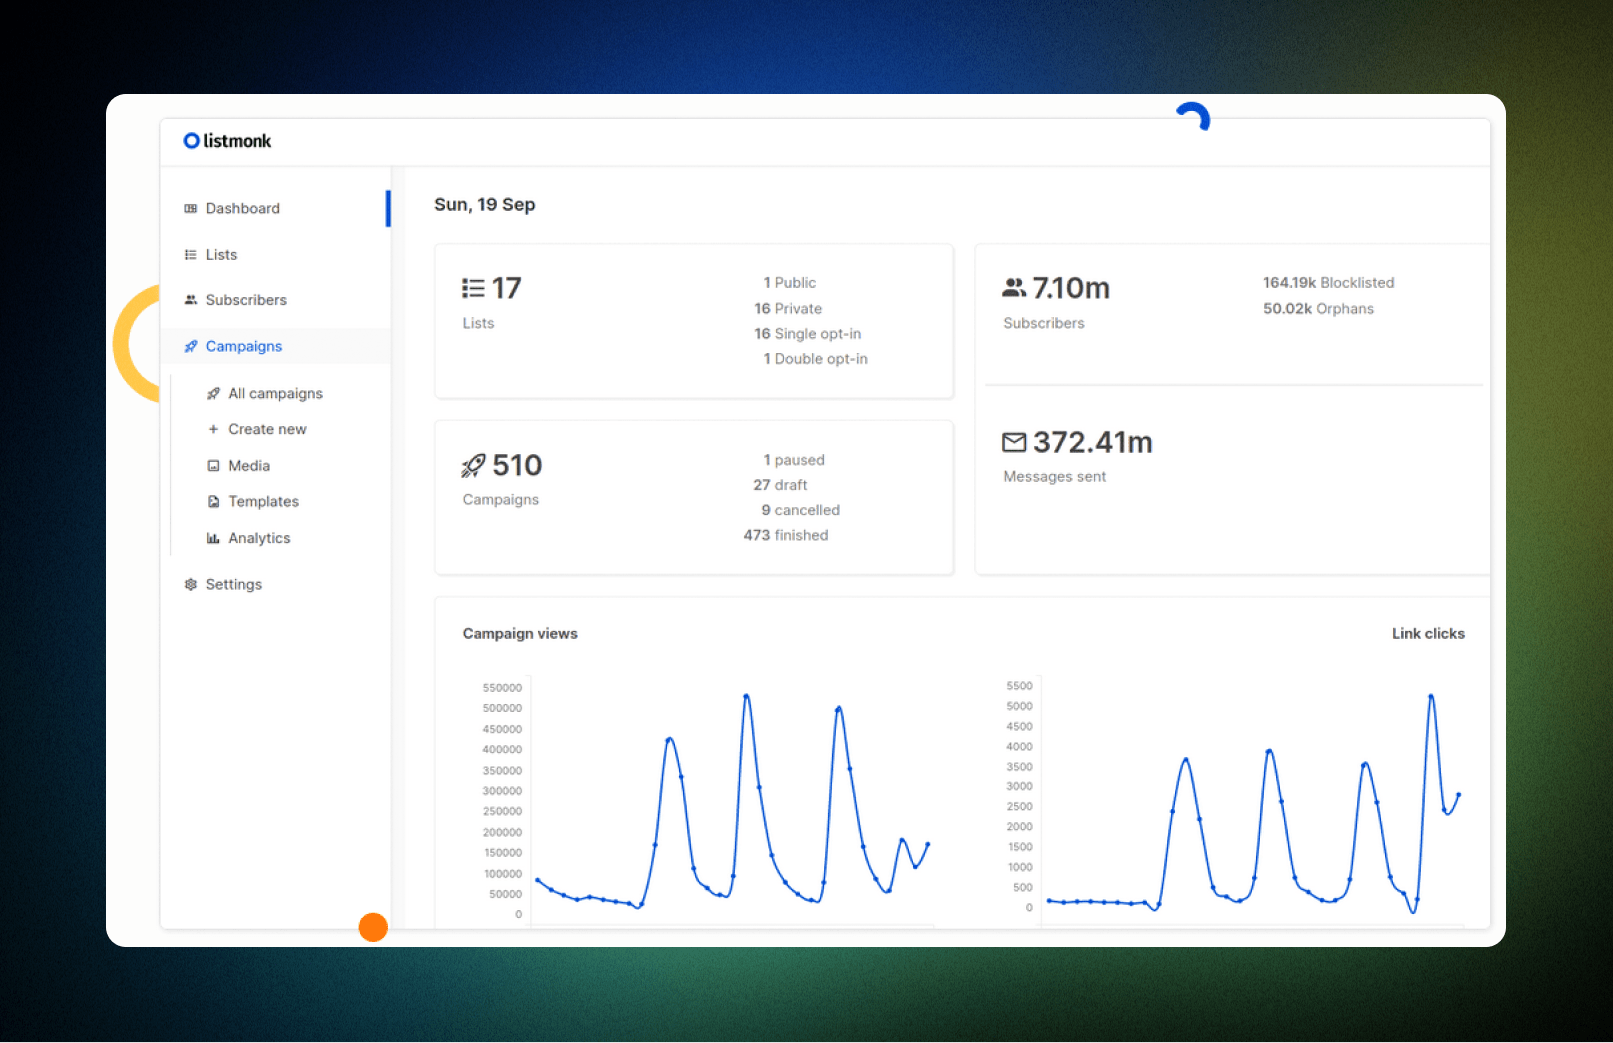Click the highest peak in Link clicks chart
Image resolution: width=1613 pixels, height=1043 pixels.
click(1431, 696)
